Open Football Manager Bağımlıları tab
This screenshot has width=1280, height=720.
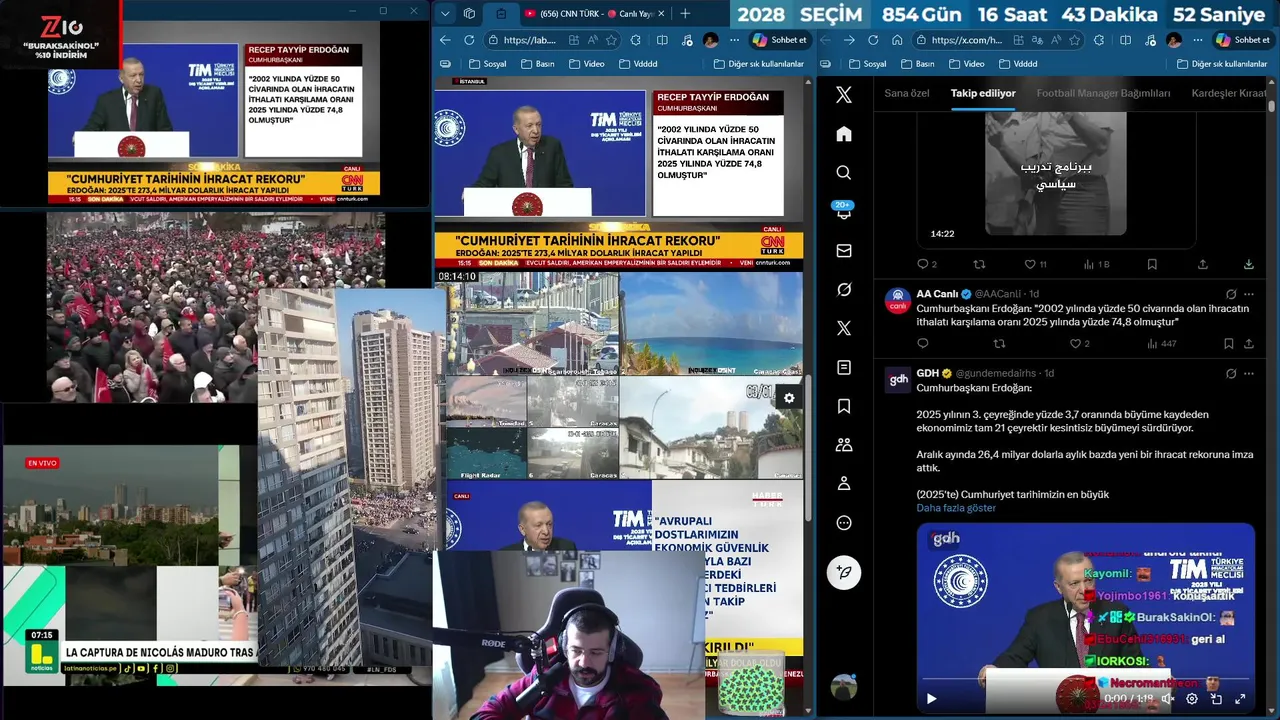[x=1103, y=93]
